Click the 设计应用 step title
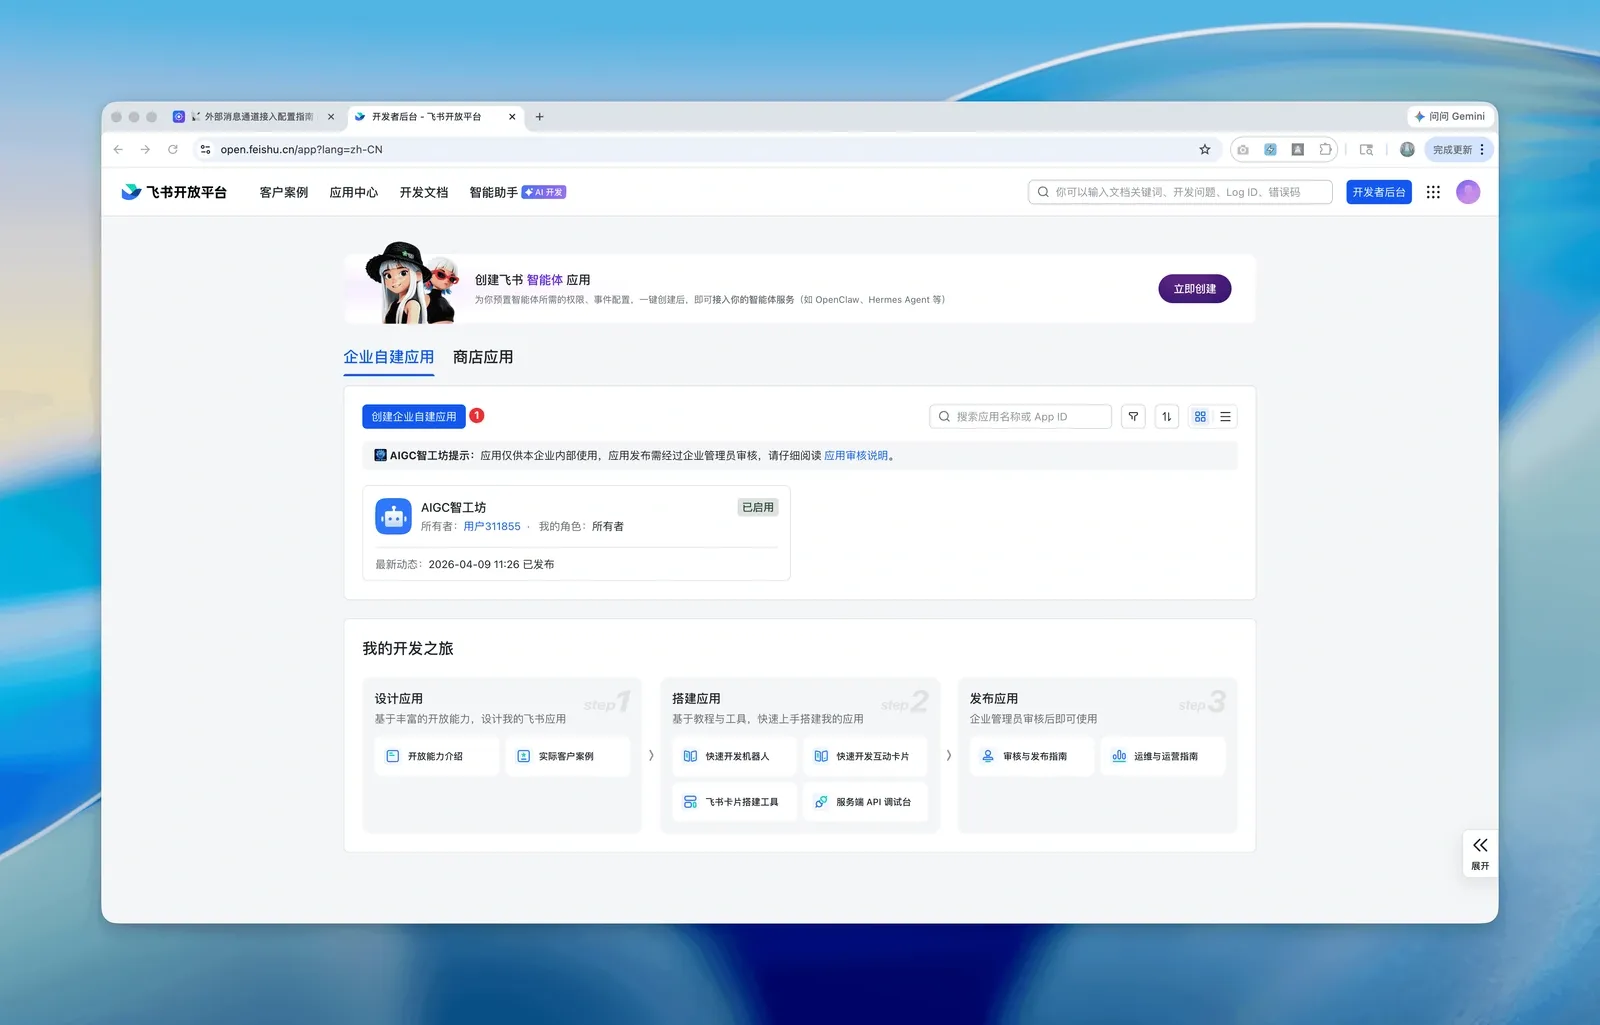The height and width of the screenshot is (1025, 1600). (399, 698)
